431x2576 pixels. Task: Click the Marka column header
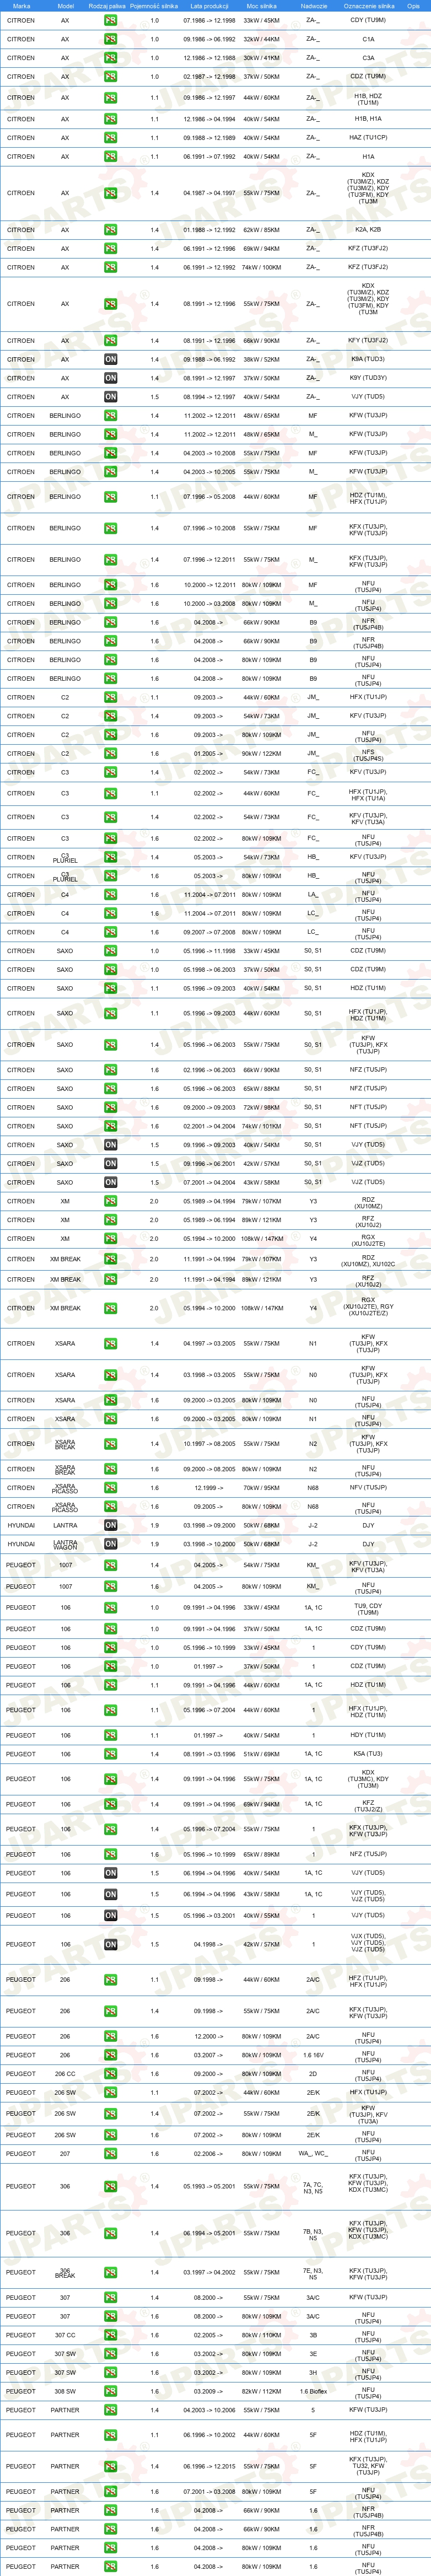coord(21,6)
